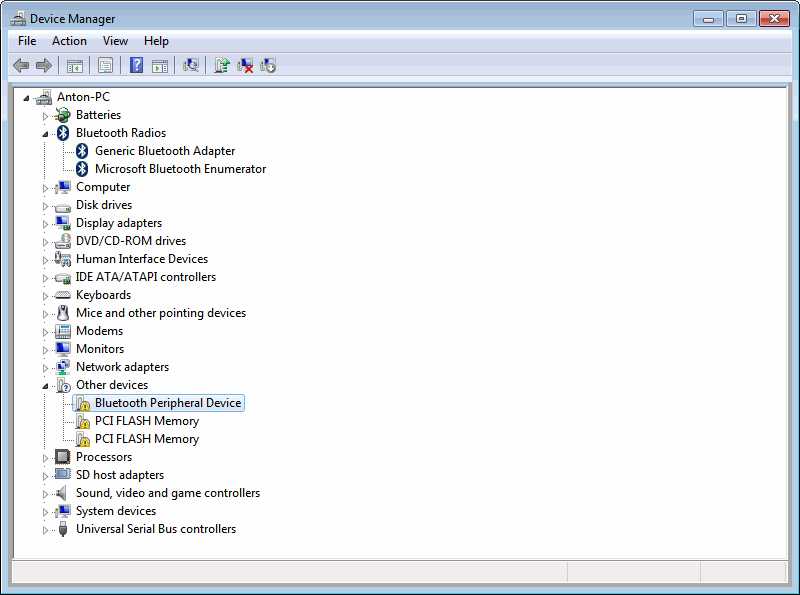This screenshot has width=800, height=595.
Task: Select the first PCI FLASH Memory device
Action: click(146, 421)
